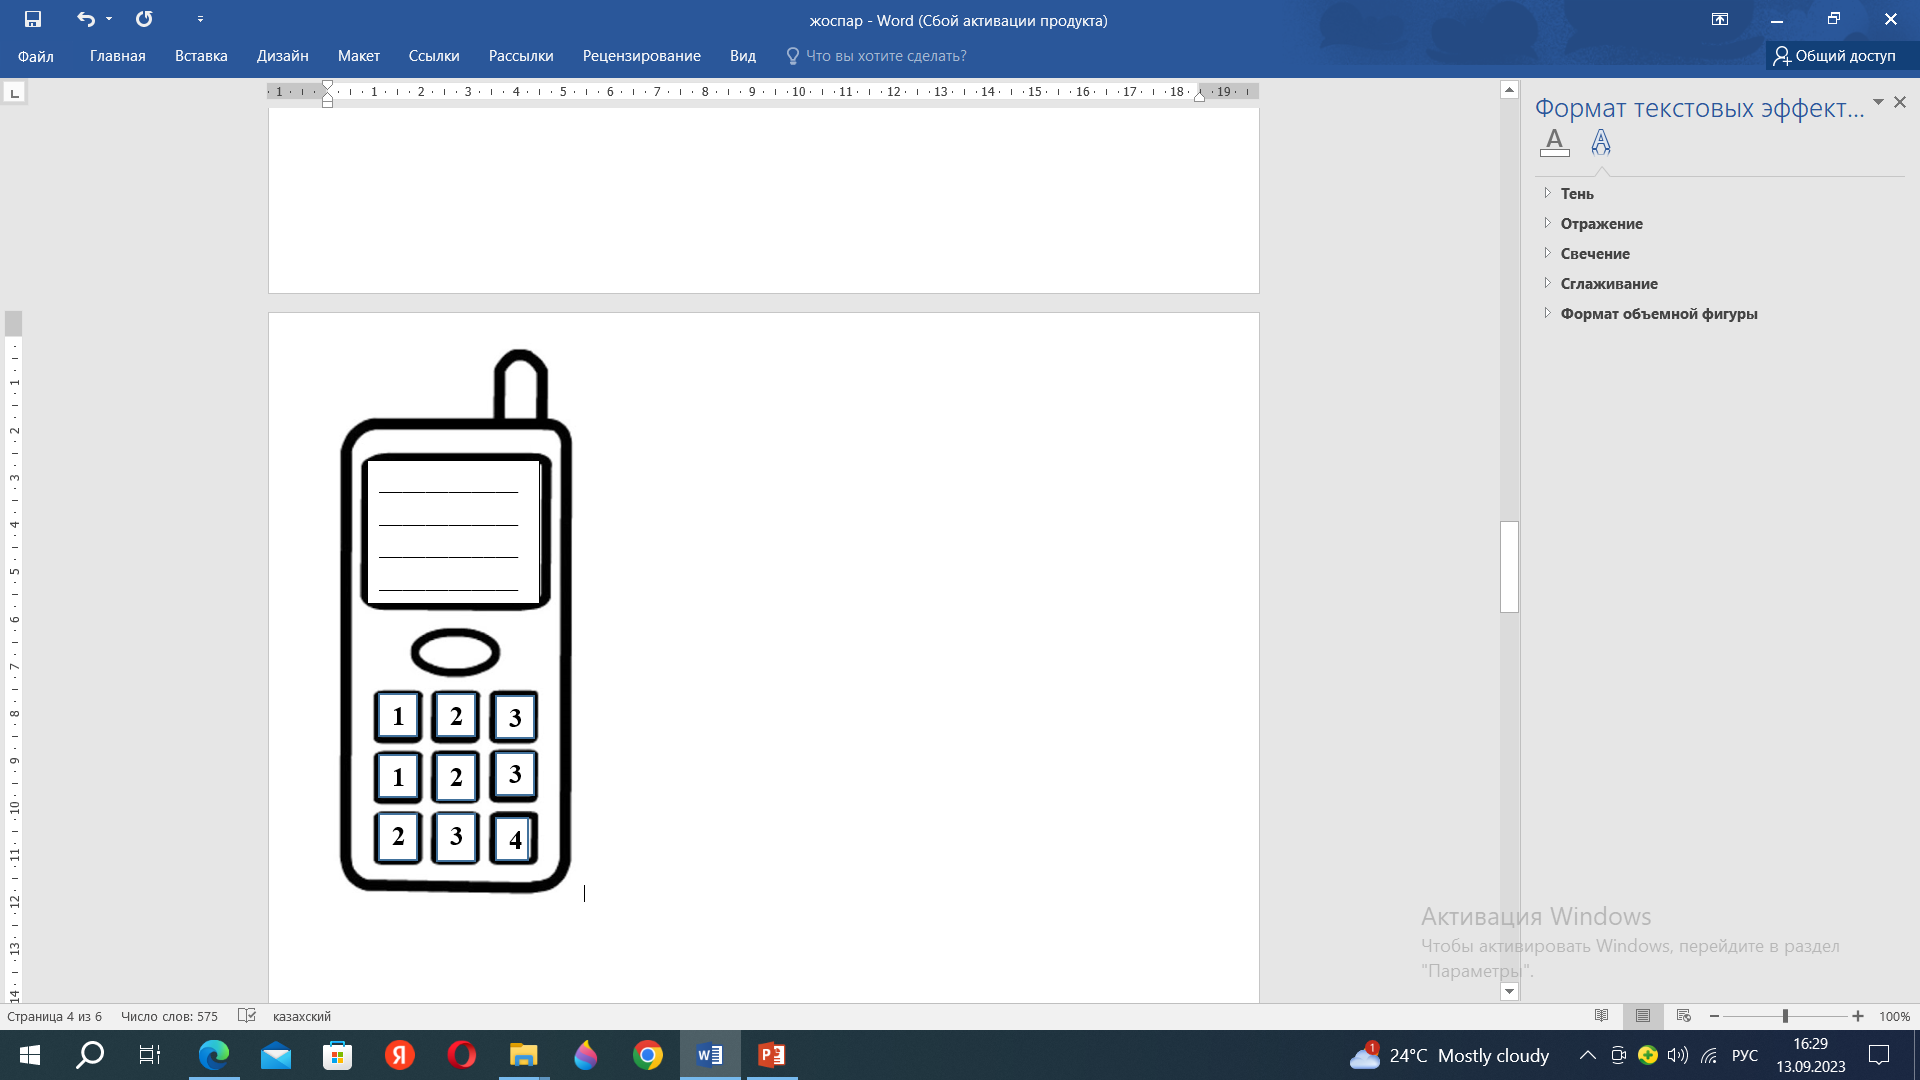Viewport: 1920px width, 1080px height.
Task: Select Text Fill and Outline icon in pane
Action: pos(1554,143)
